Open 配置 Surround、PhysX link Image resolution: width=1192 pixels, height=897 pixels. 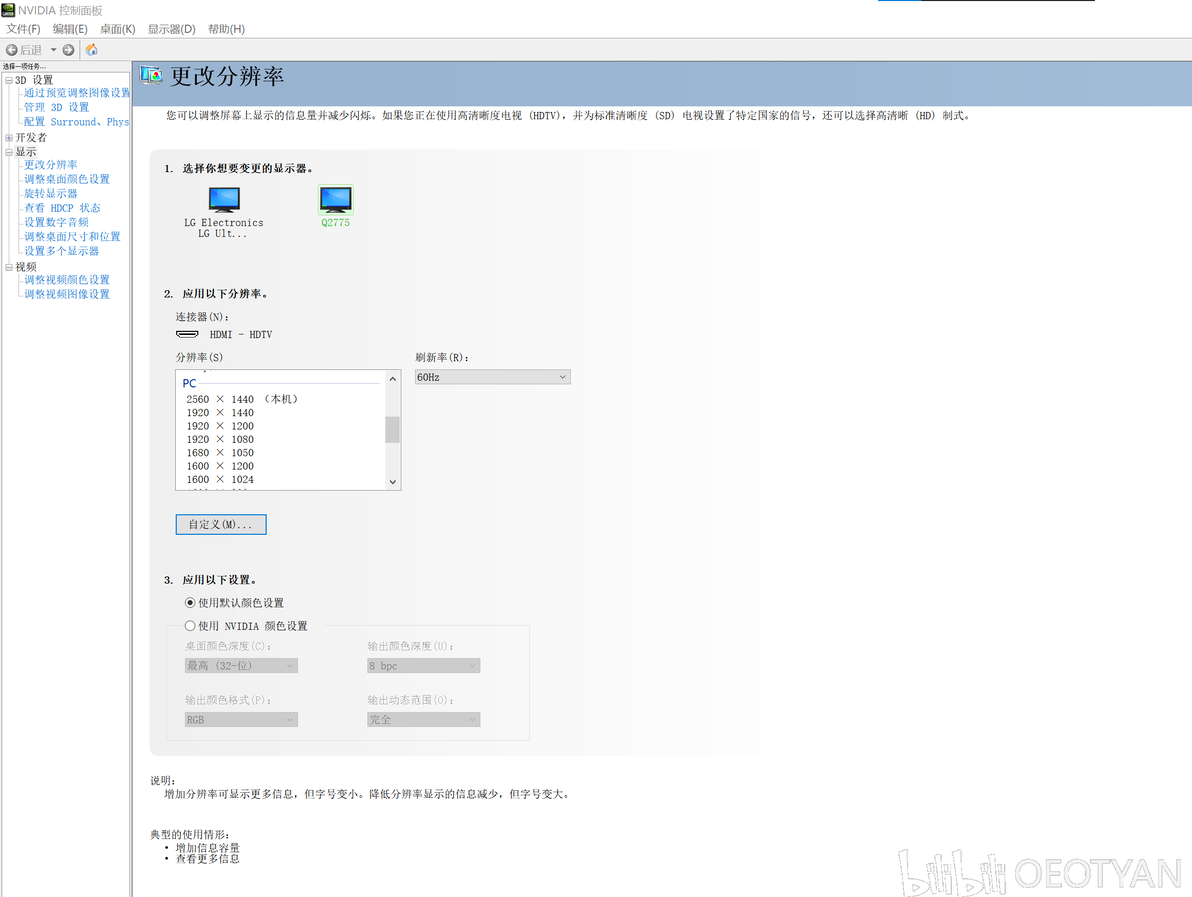(76, 122)
